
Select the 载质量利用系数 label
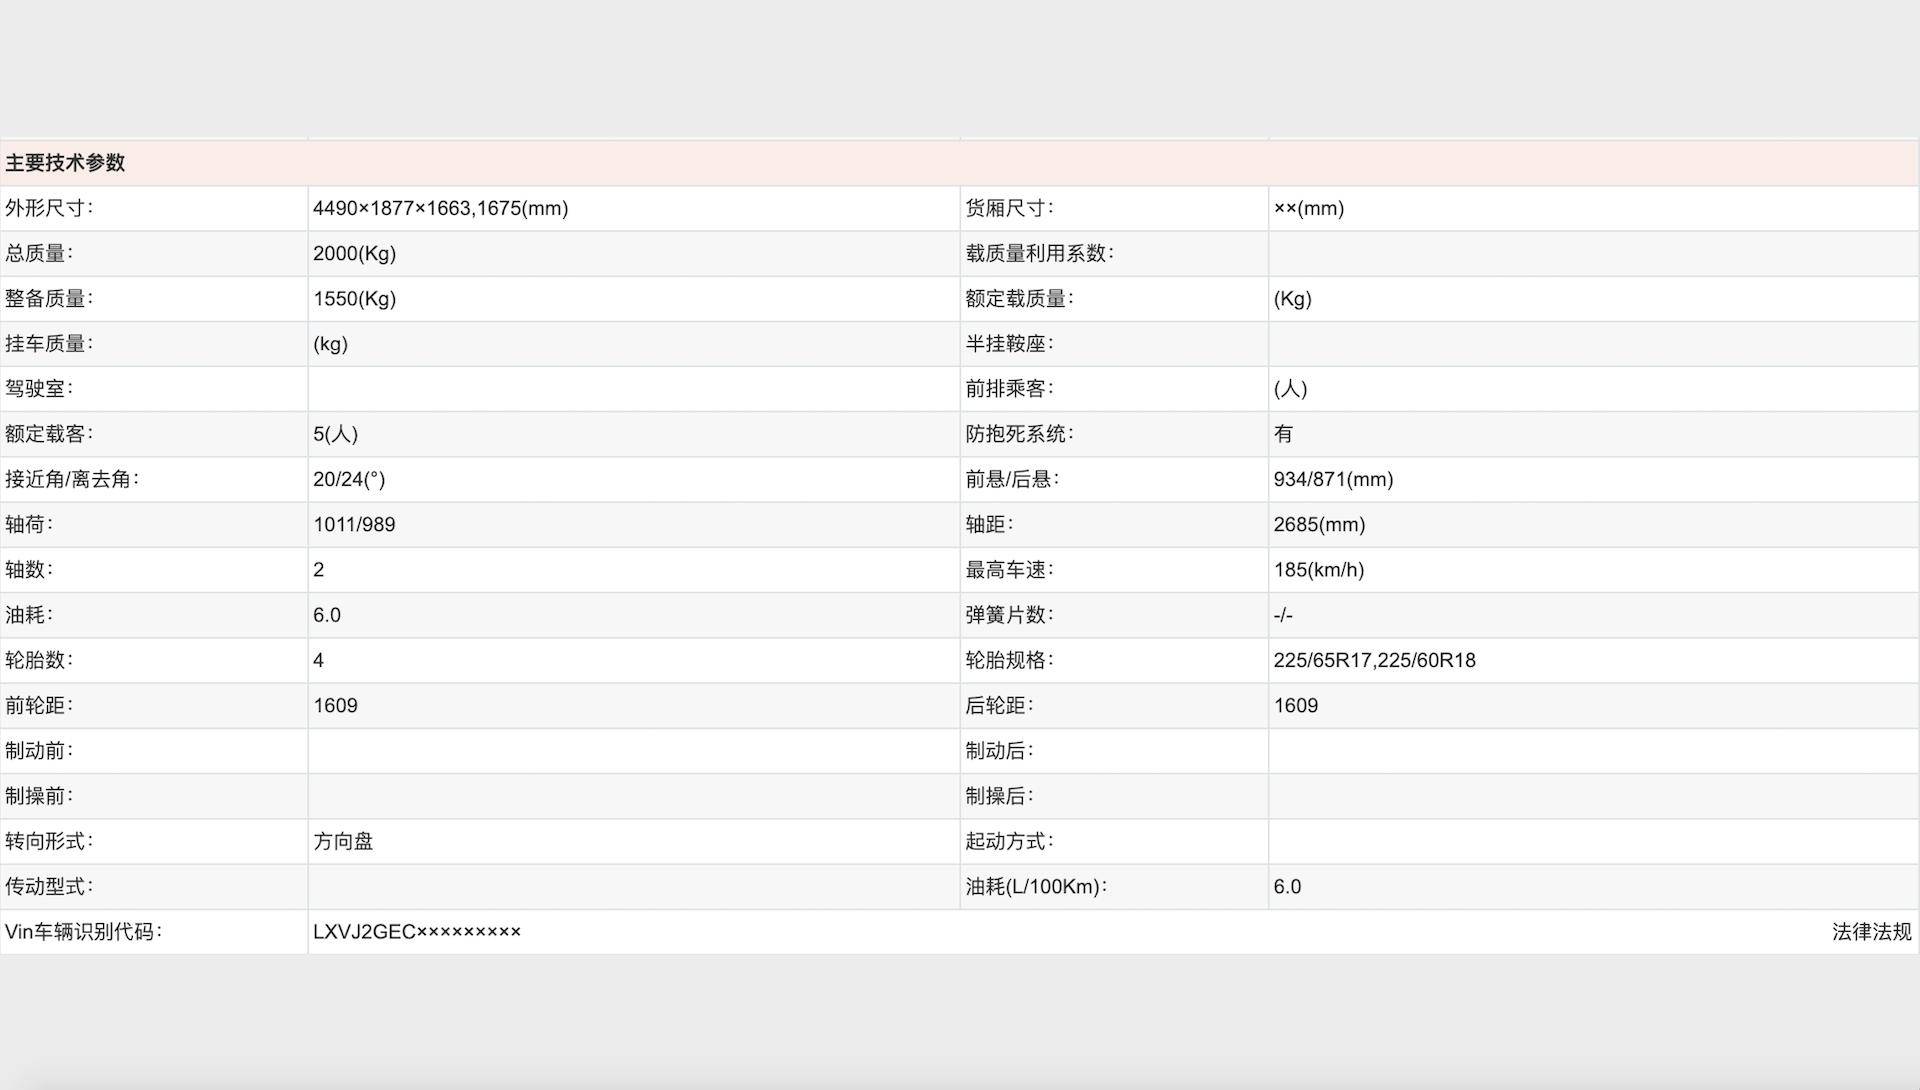[x=1039, y=253]
